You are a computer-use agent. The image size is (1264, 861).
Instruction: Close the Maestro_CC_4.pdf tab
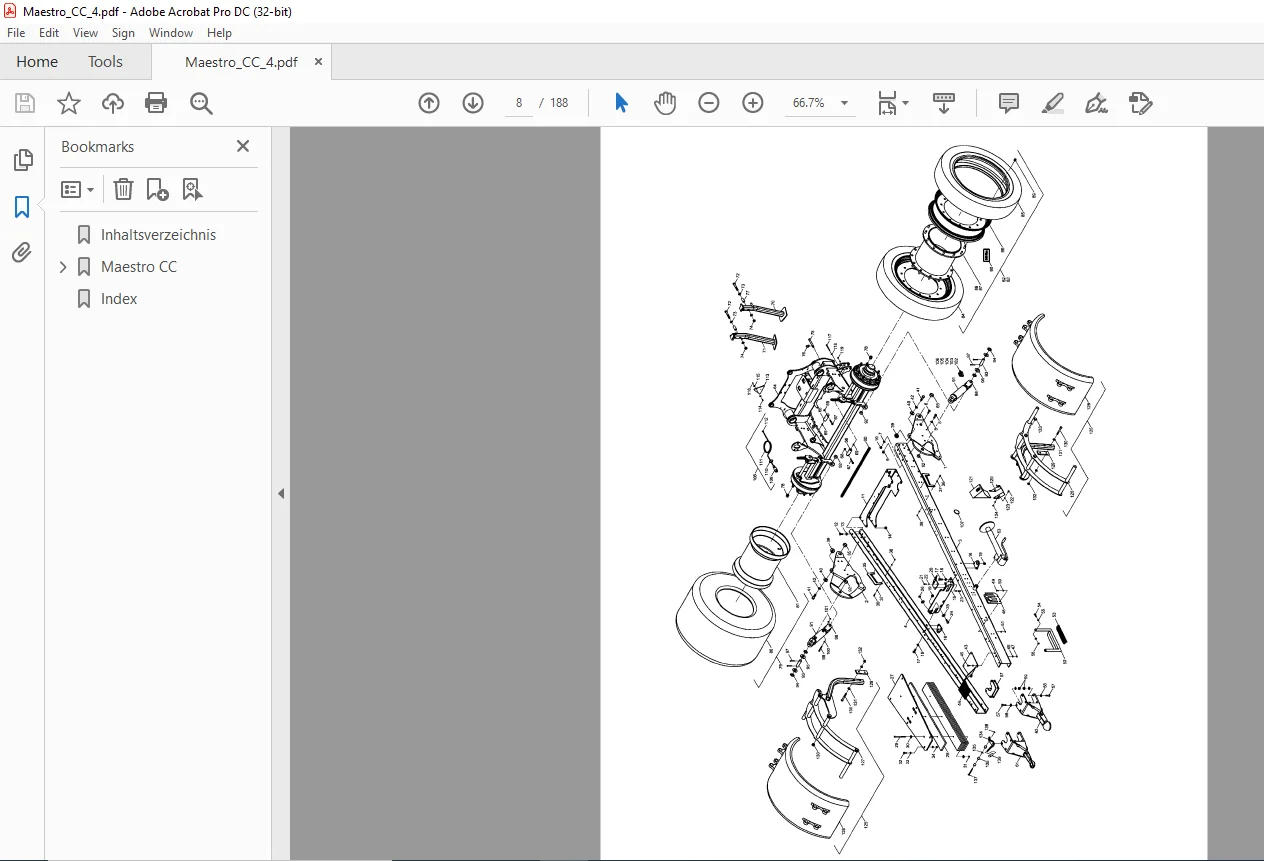[318, 62]
